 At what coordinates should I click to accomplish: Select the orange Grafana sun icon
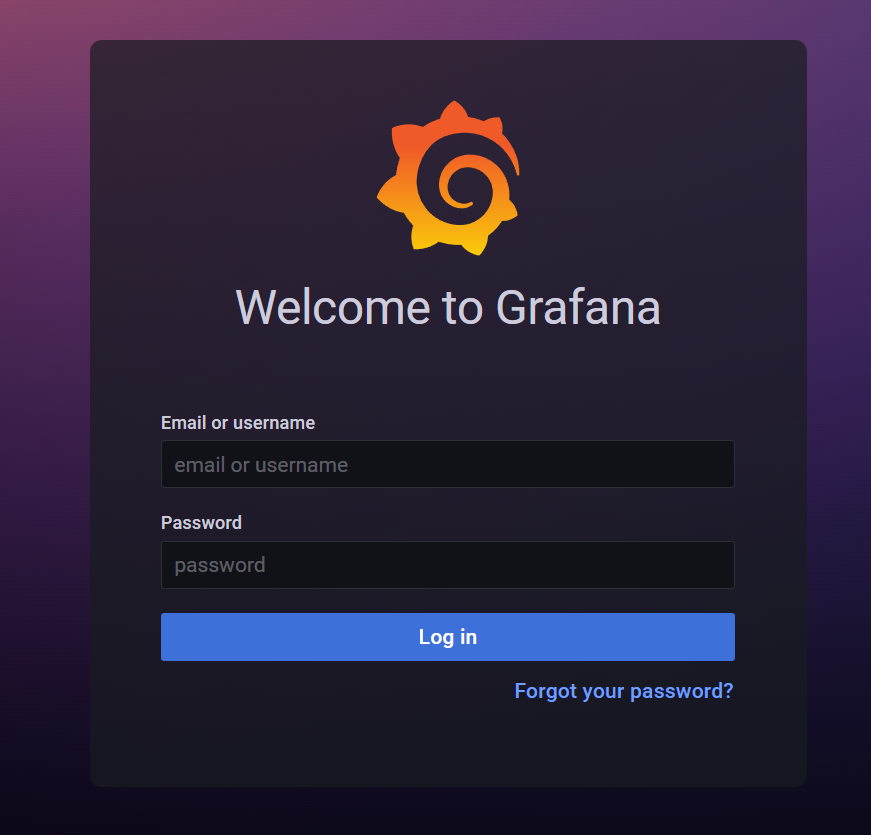[x=448, y=178]
